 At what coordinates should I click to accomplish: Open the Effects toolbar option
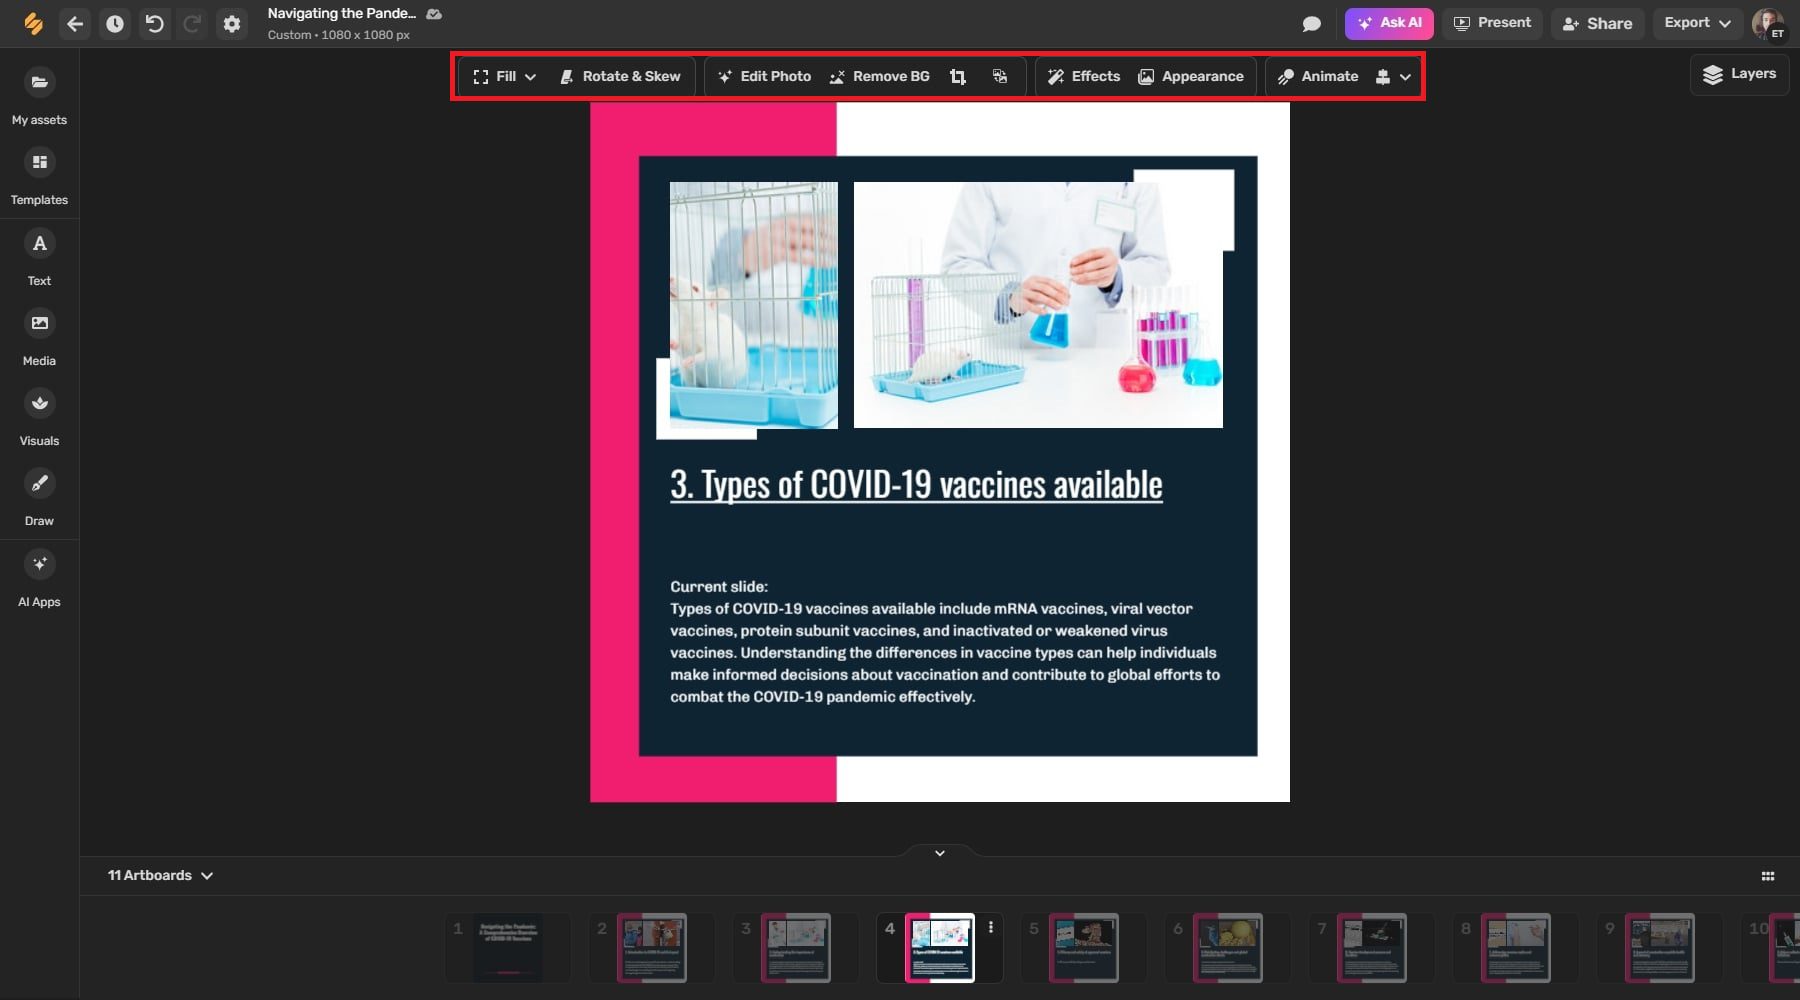point(1083,77)
